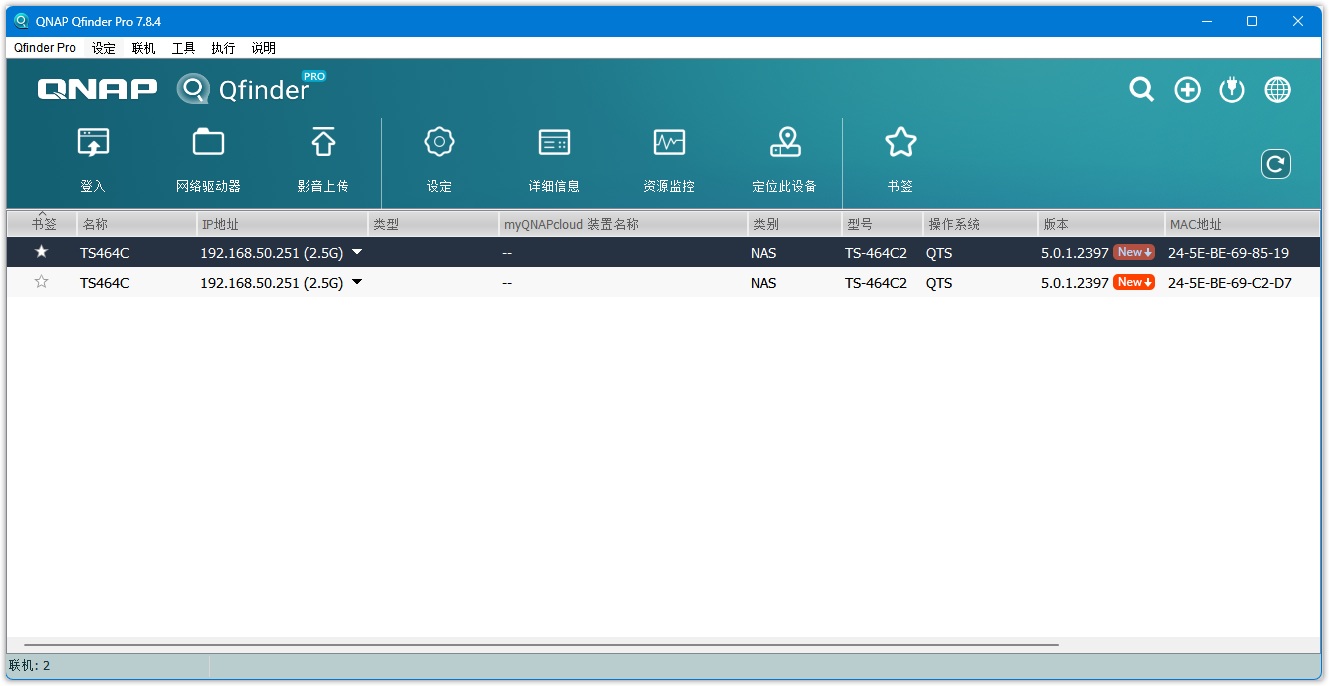This screenshot has width=1329, height=686.
Task: Click the QNAP logo
Action: tap(97, 89)
